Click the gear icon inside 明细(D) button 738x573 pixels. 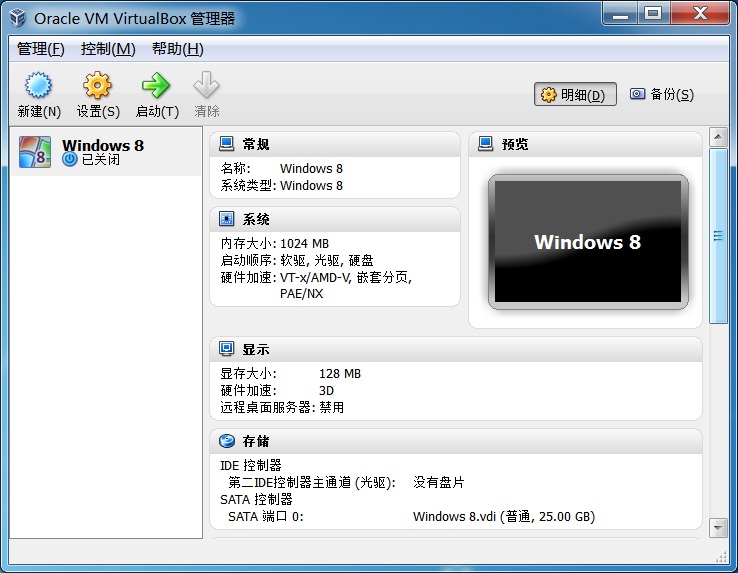point(548,95)
